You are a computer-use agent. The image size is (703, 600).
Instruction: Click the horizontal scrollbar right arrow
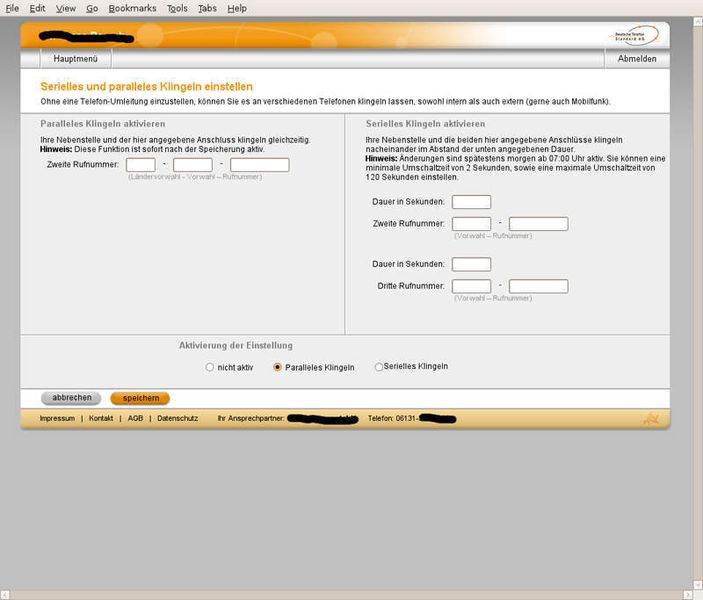[x=687, y=595]
